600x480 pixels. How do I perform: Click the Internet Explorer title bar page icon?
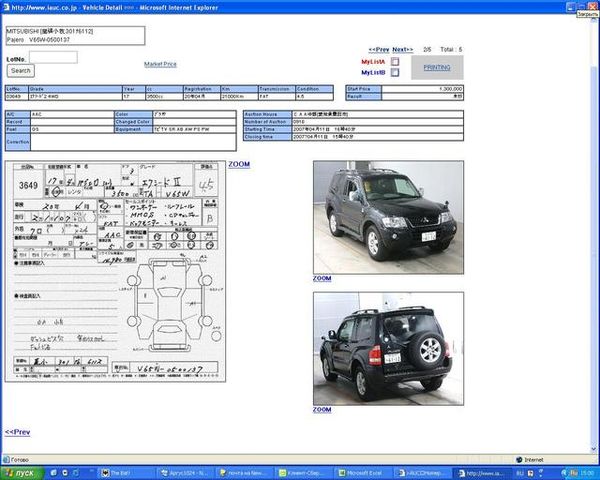pos(6,7)
